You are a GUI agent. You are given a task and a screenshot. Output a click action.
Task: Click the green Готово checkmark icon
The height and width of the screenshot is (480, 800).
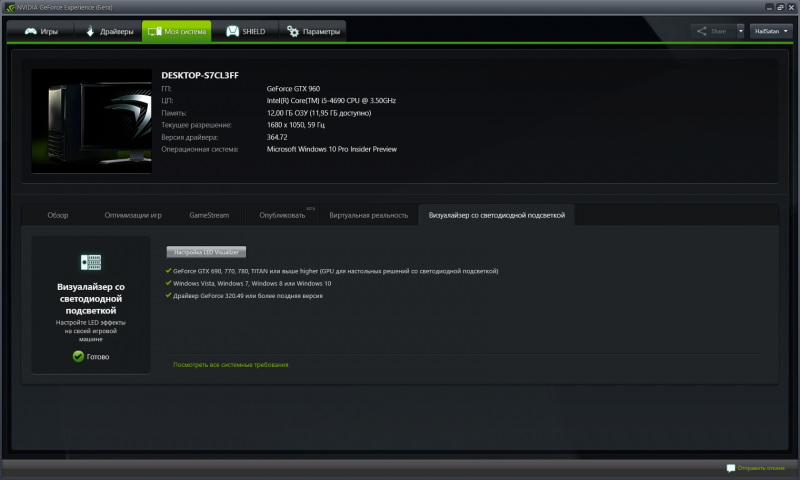(x=78, y=356)
